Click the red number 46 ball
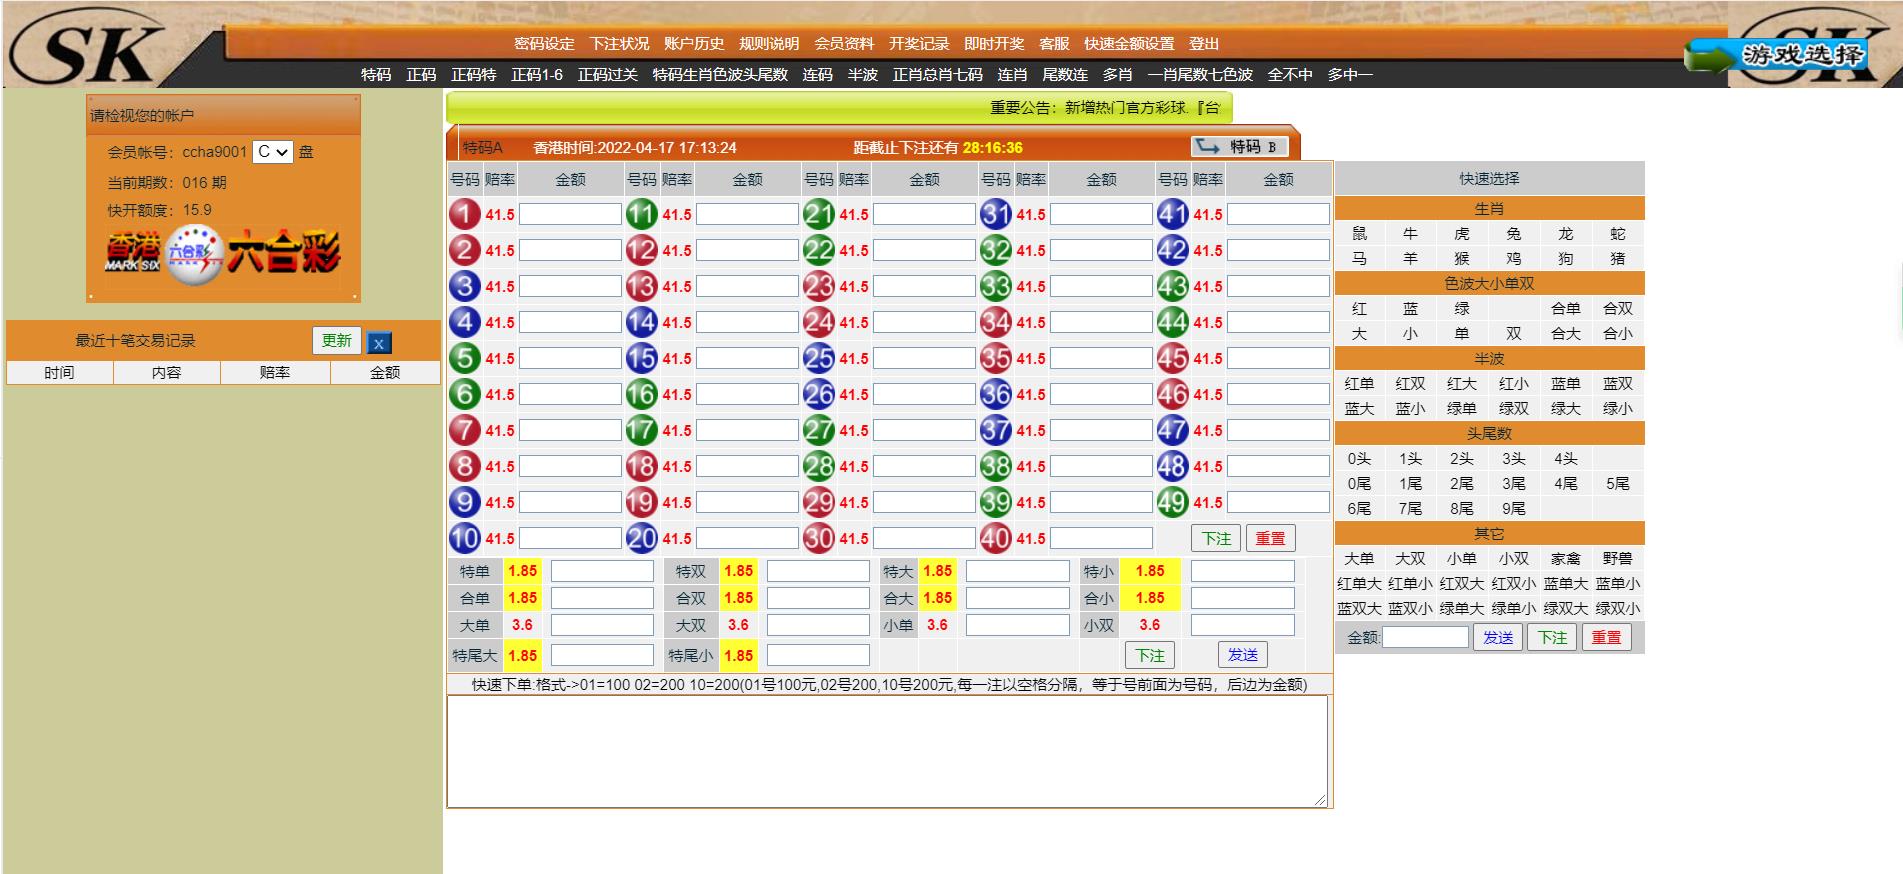 (1172, 394)
